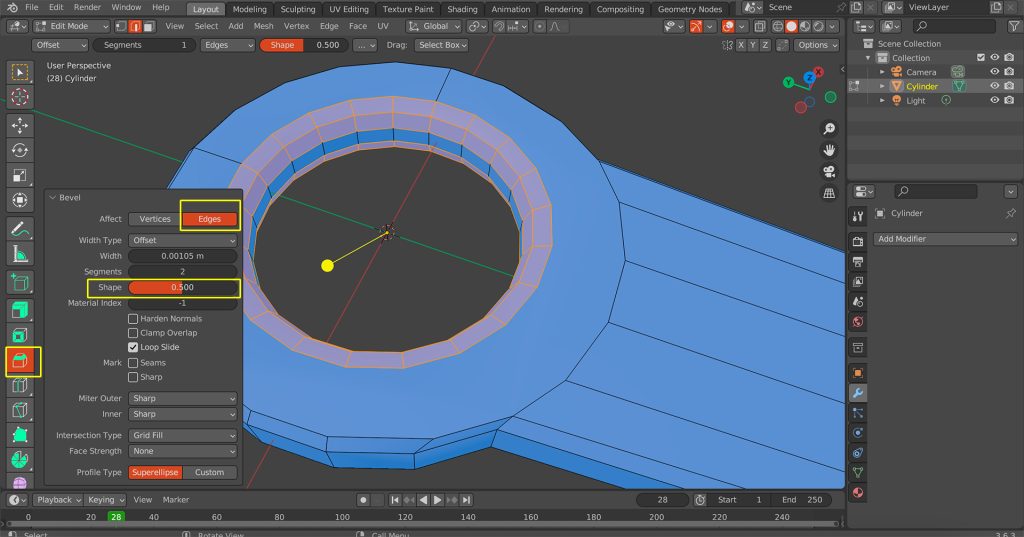Image resolution: width=1024 pixels, height=537 pixels.
Task: Select the Poly Build tool
Action: point(20,435)
